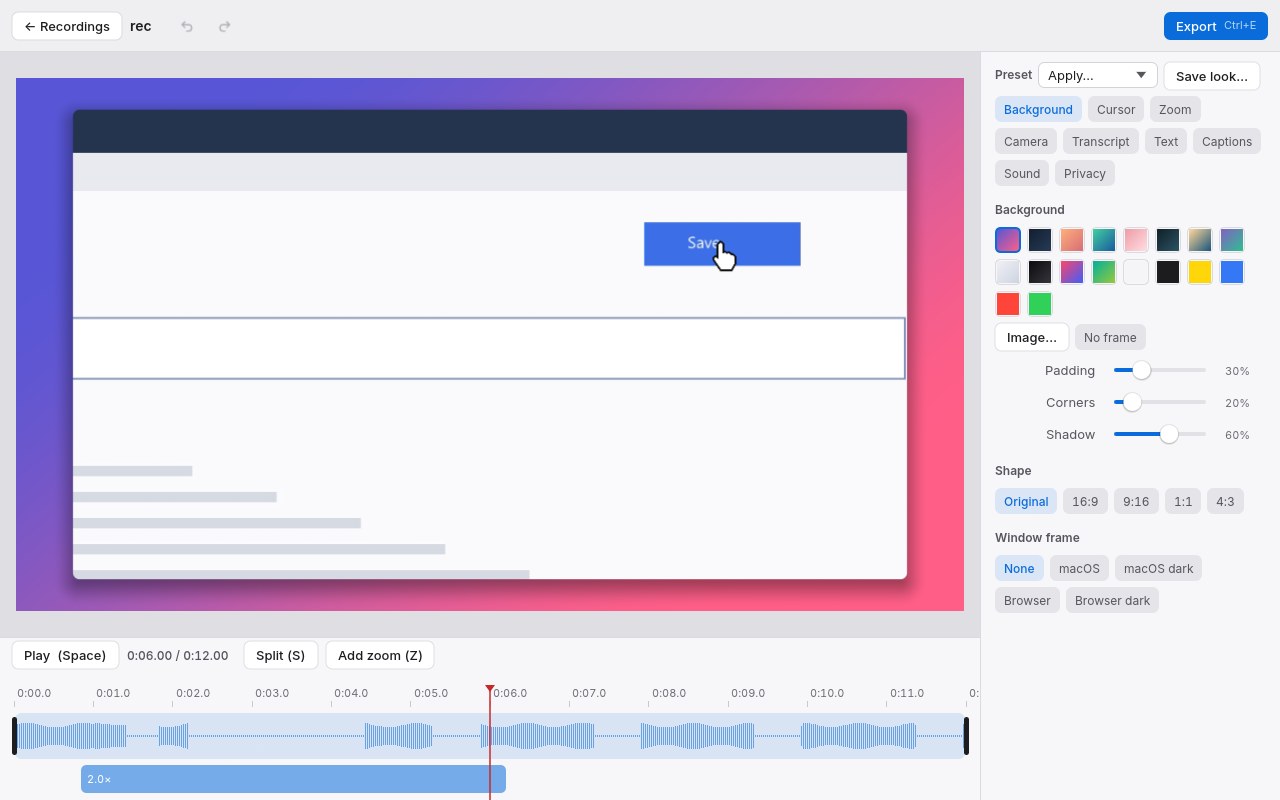This screenshot has width=1280, height=800.
Task: Click the Image... background button
Action: [1032, 337]
